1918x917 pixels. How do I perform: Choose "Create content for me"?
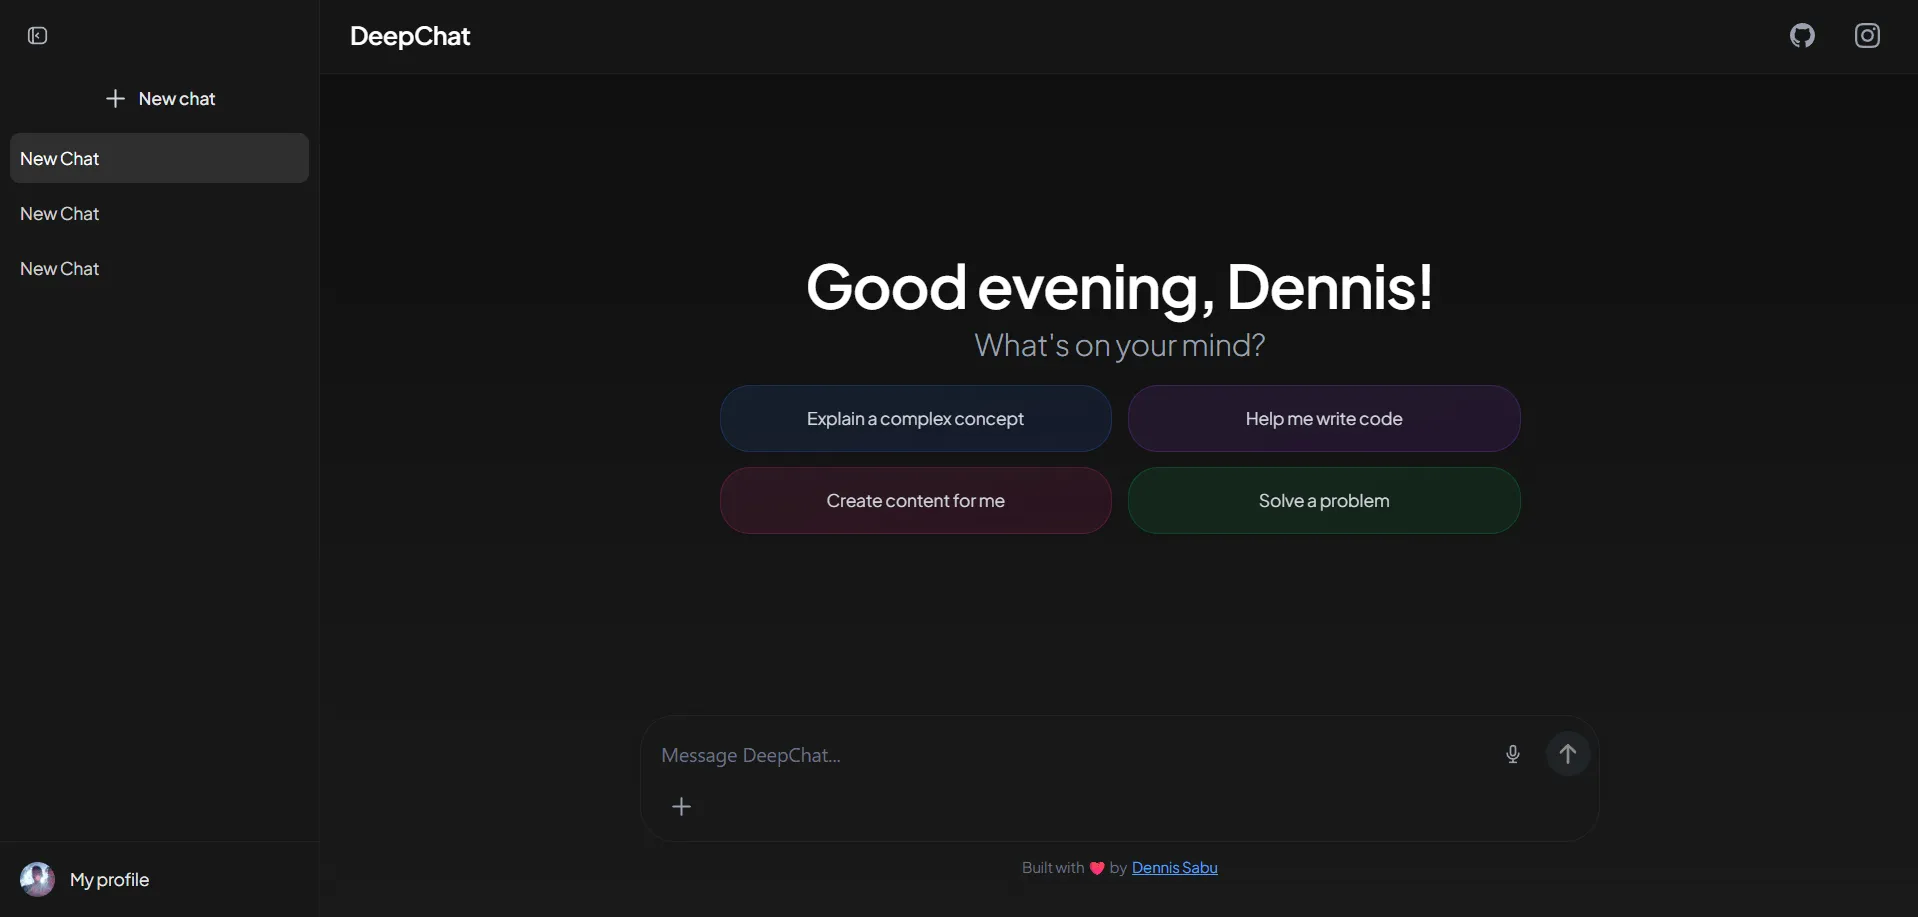914,500
